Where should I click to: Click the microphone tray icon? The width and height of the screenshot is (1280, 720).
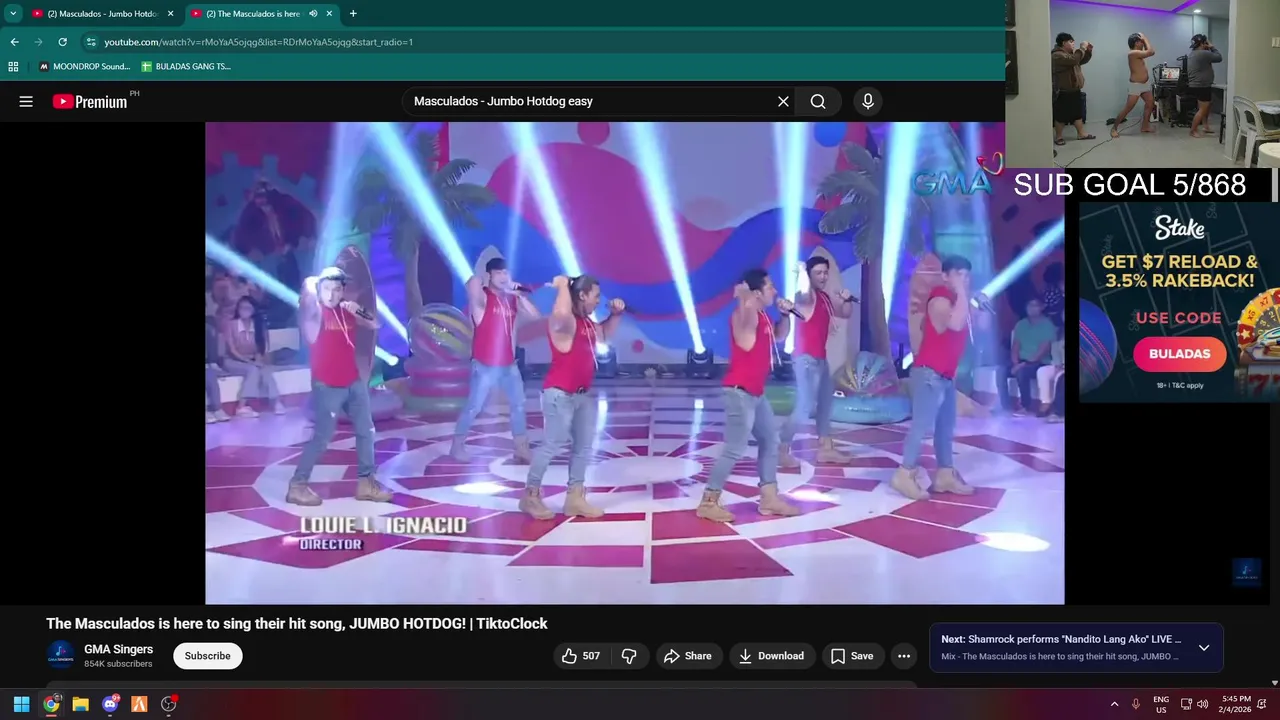[1135, 704]
